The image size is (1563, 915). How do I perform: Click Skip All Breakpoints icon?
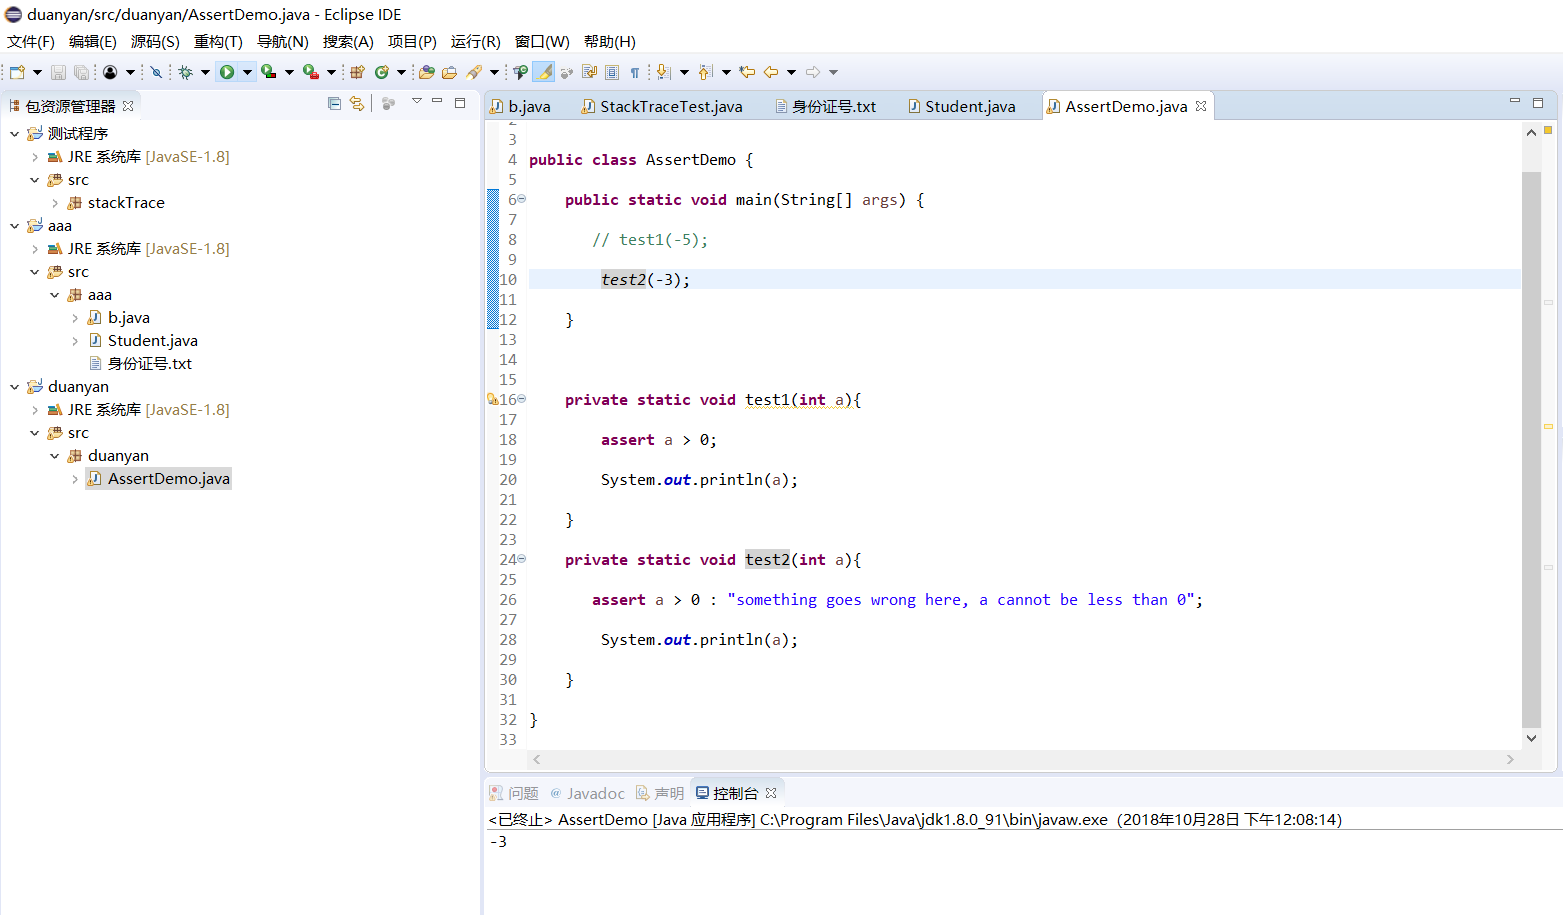click(x=156, y=72)
